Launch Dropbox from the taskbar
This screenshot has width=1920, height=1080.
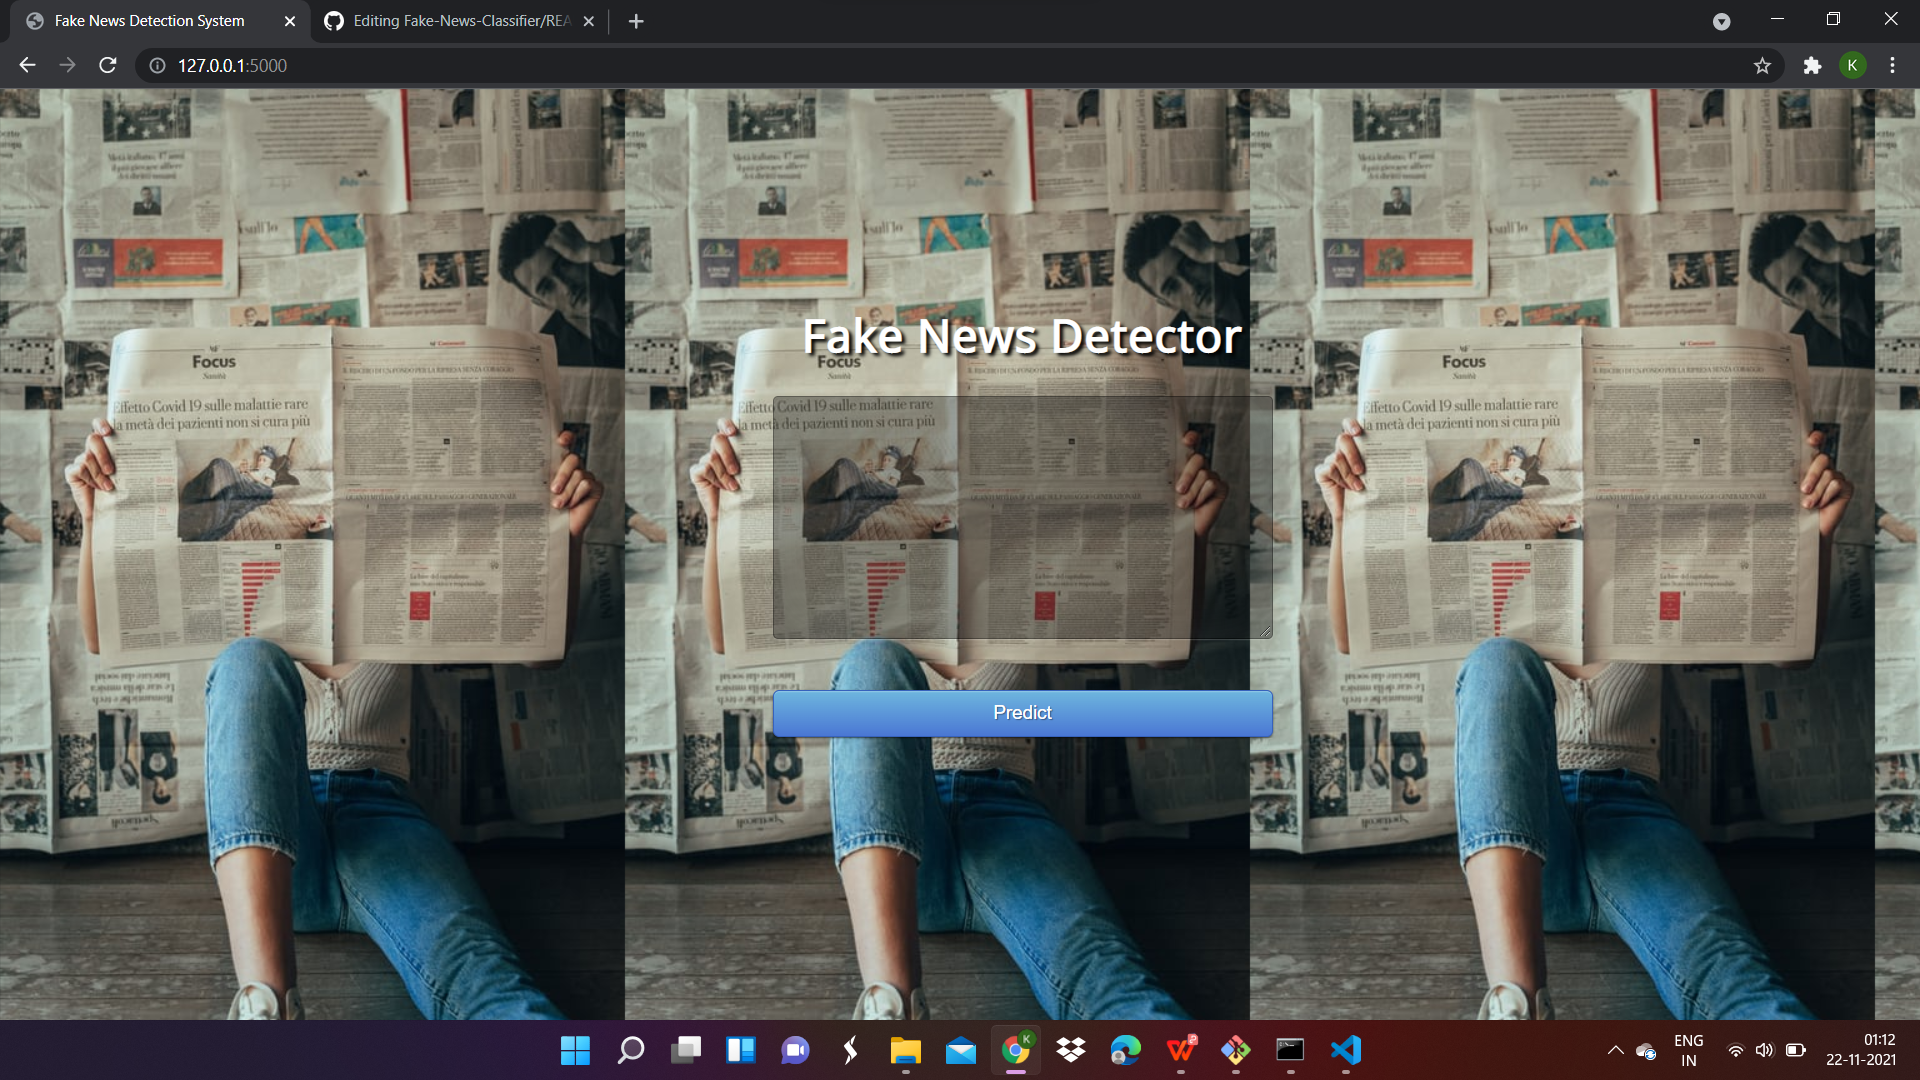1070,1051
